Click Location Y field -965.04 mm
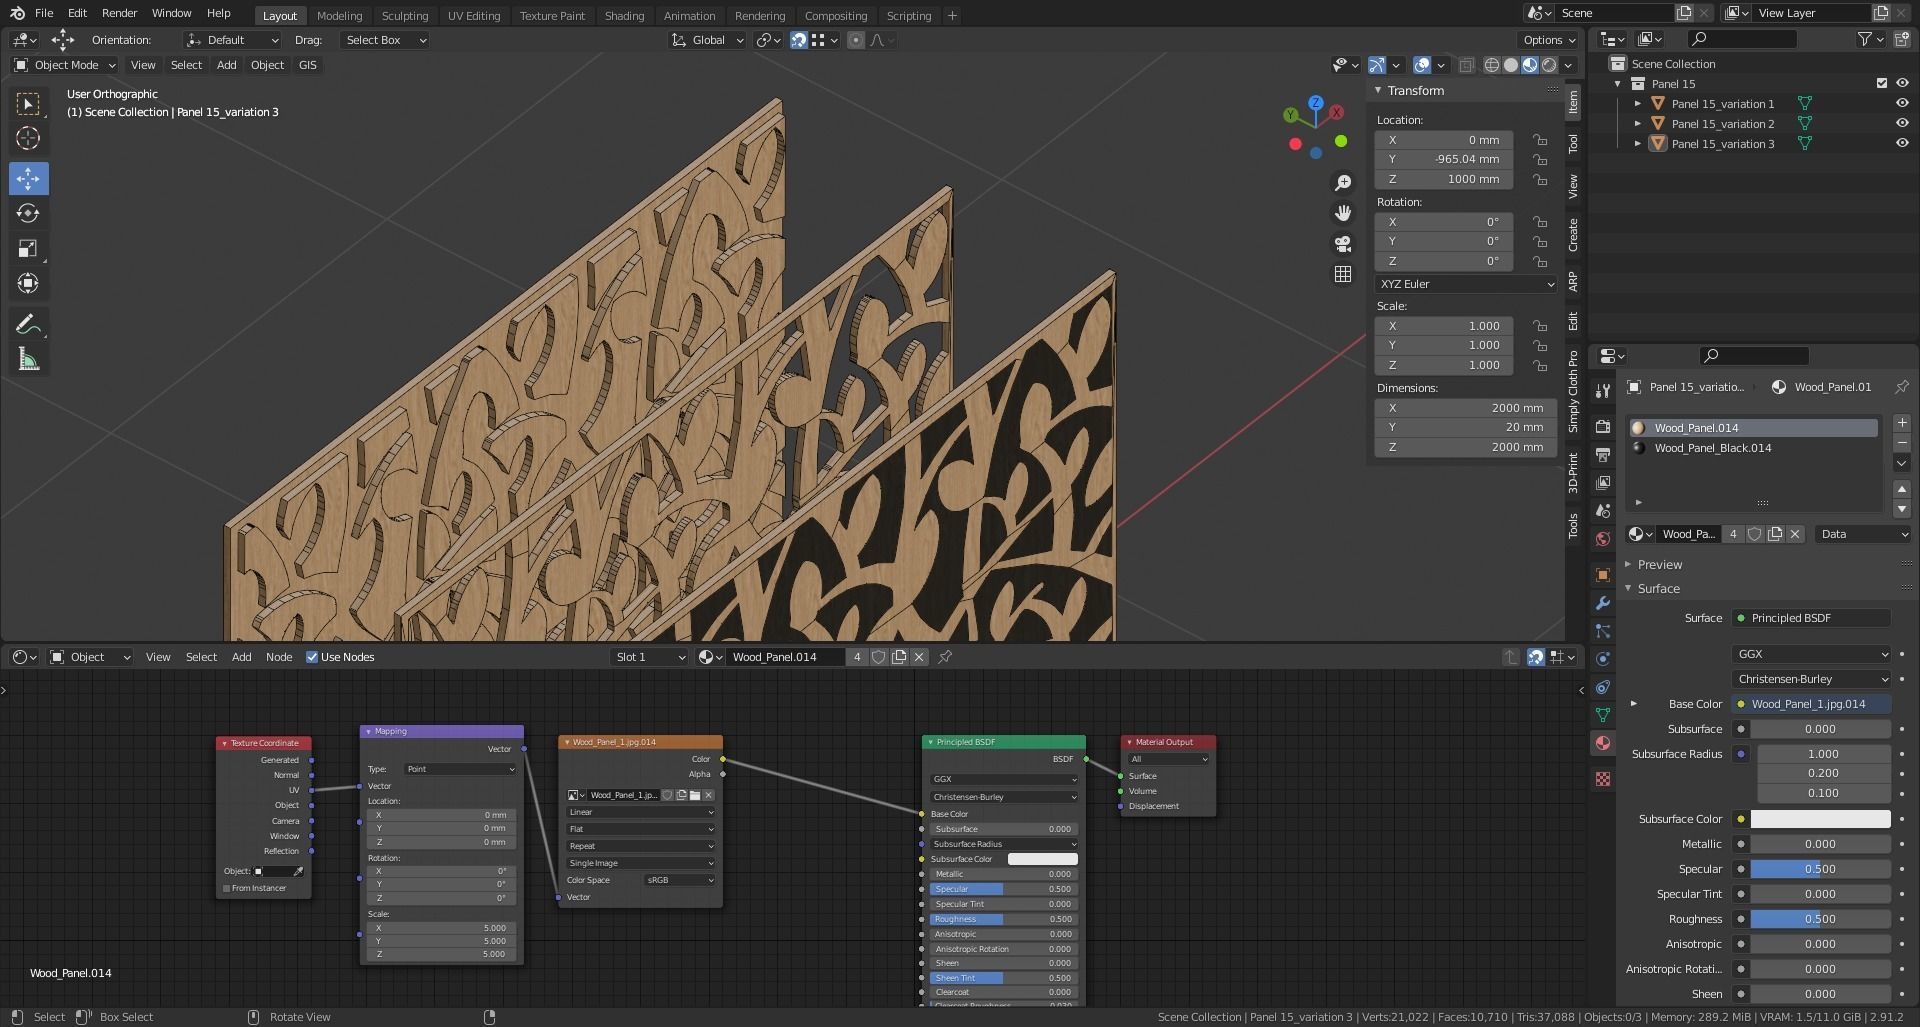Viewport: 1920px width, 1027px height. (x=1444, y=160)
